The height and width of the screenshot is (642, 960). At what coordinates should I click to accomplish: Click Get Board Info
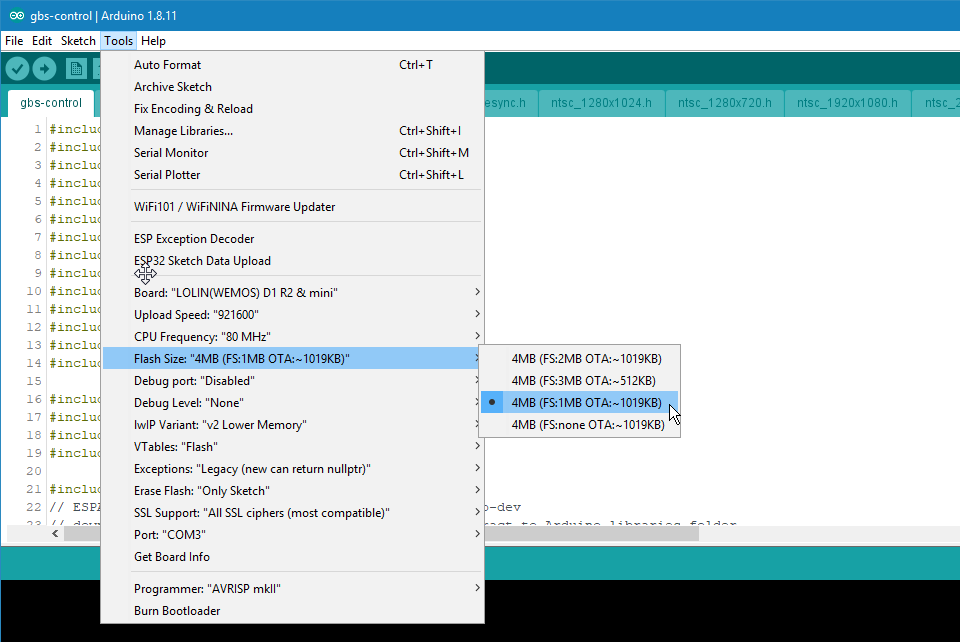point(293,557)
